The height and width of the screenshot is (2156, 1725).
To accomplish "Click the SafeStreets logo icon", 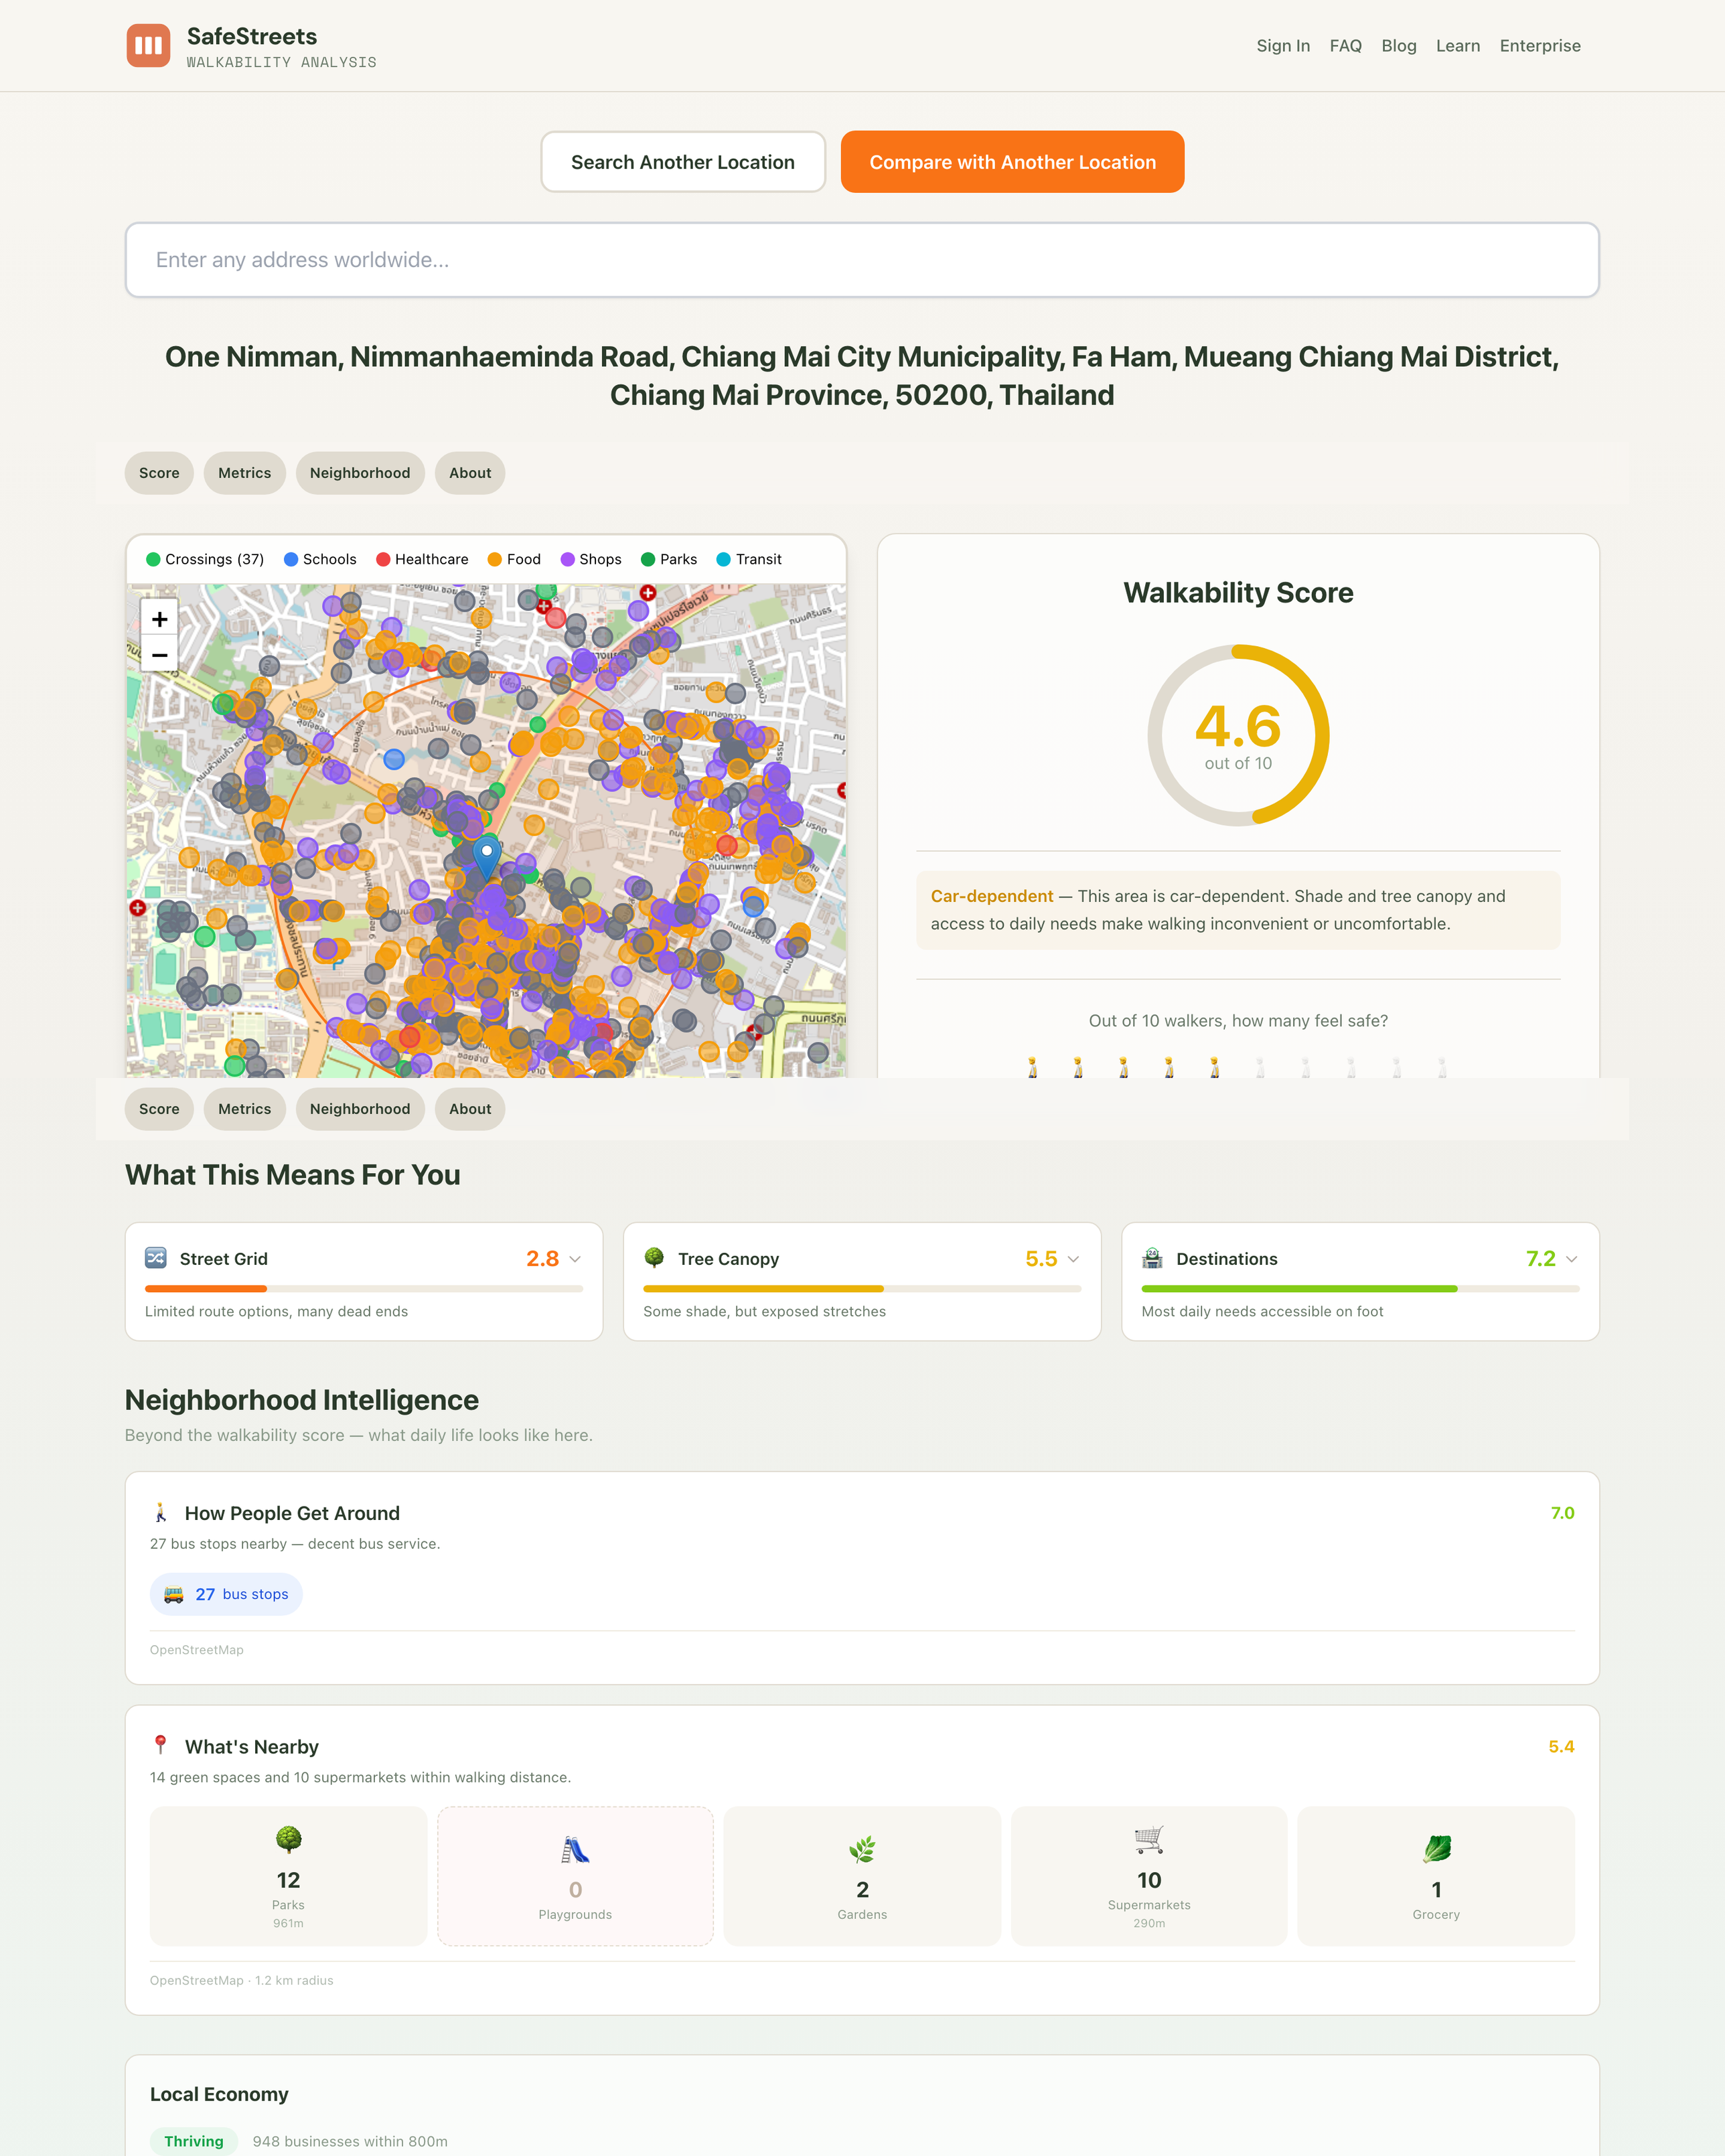I will click(x=148, y=46).
